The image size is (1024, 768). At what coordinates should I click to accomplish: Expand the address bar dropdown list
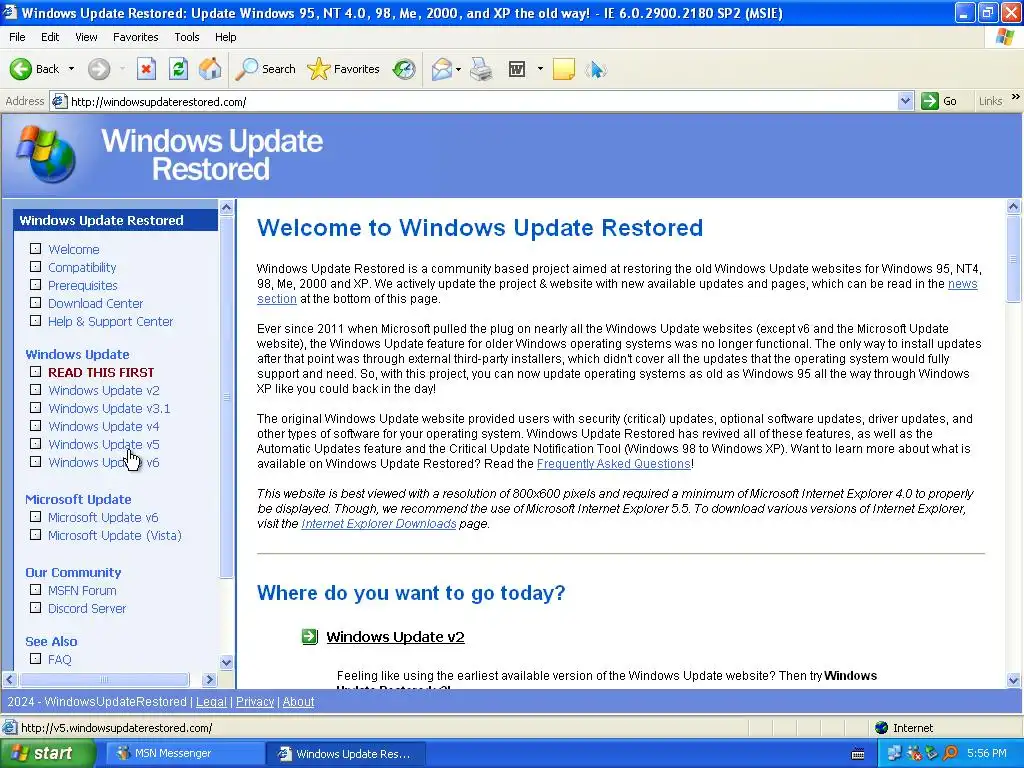coord(905,101)
